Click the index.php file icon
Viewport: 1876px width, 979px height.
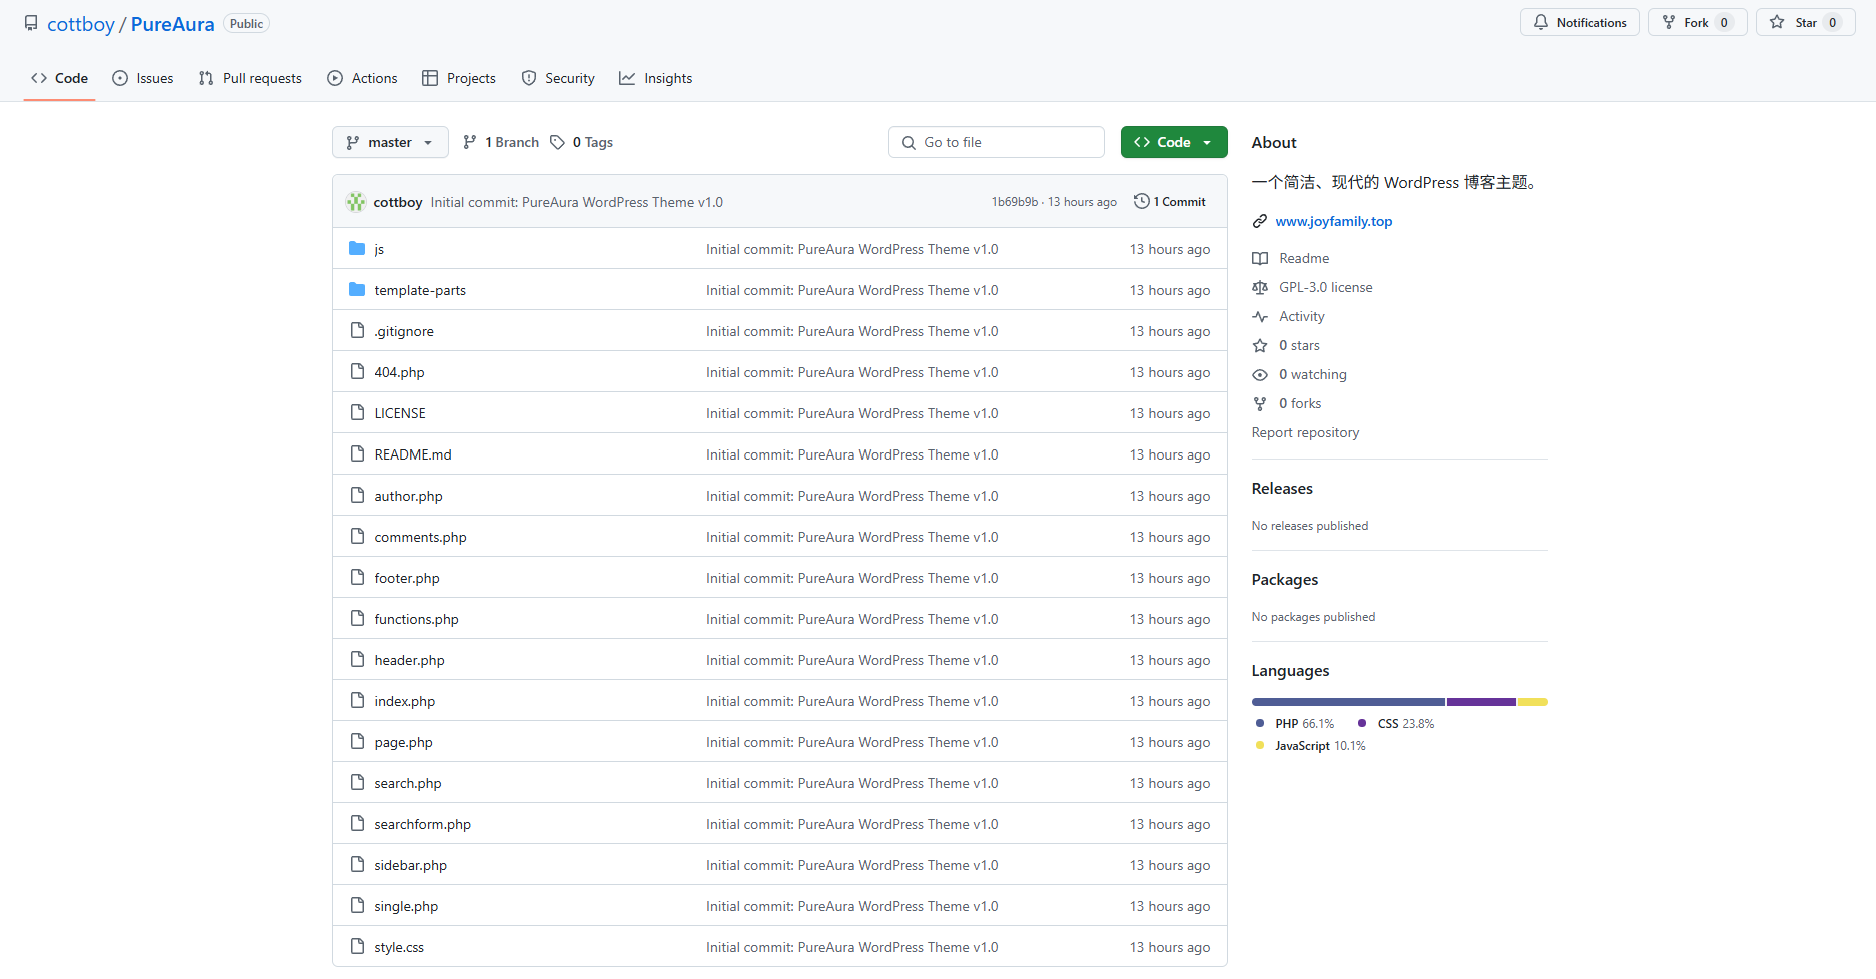[x=357, y=700]
